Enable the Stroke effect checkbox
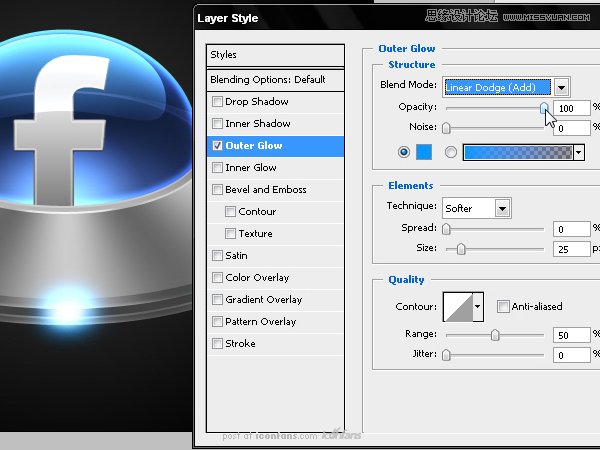 pyautogui.click(x=217, y=344)
